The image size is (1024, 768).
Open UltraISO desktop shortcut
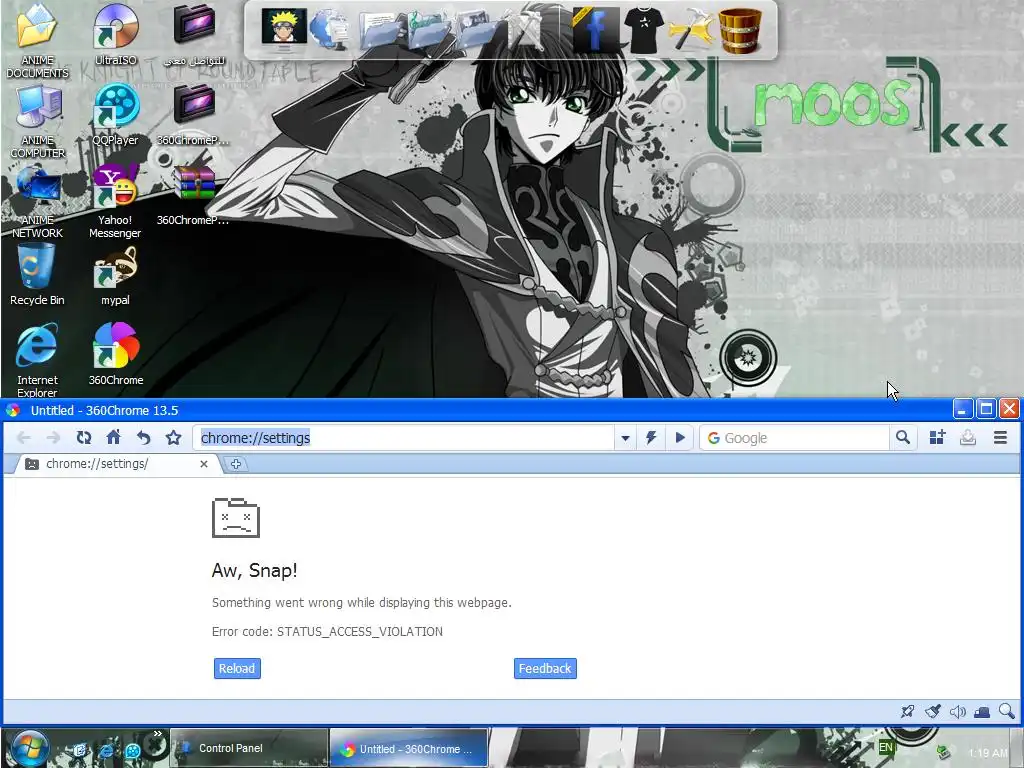pos(116,35)
